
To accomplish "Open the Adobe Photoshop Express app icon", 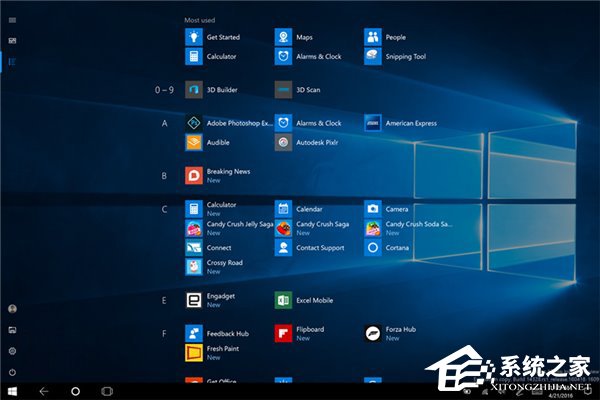I will pyautogui.click(x=194, y=123).
